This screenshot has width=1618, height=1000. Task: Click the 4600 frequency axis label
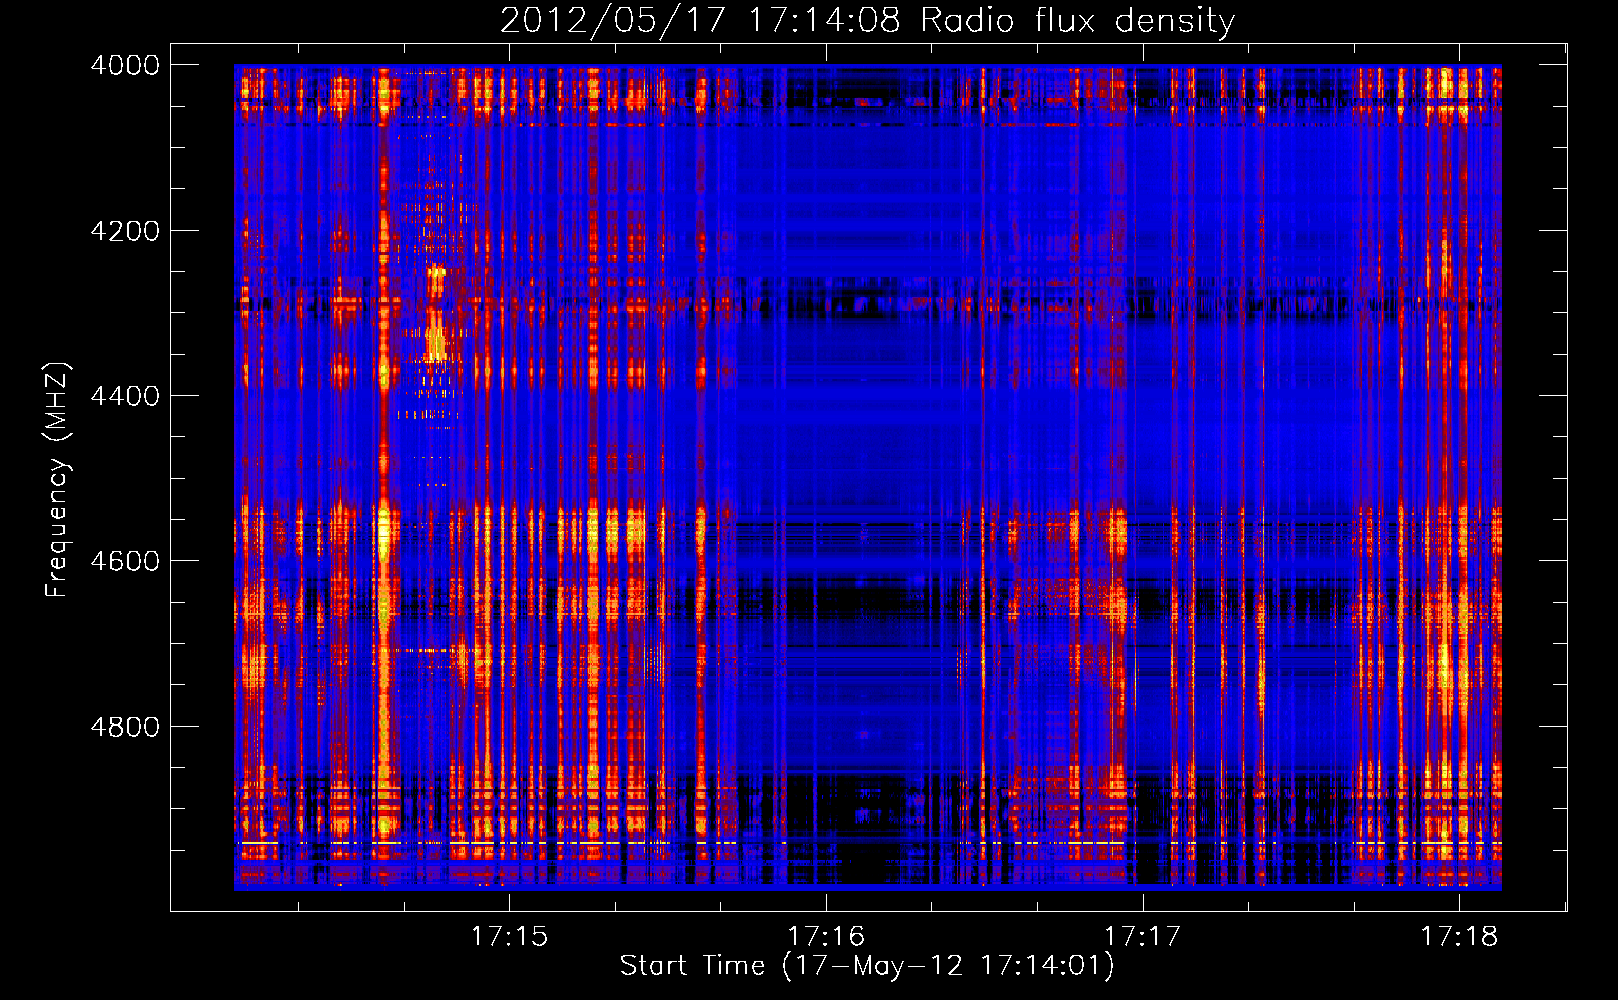[125, 561]
